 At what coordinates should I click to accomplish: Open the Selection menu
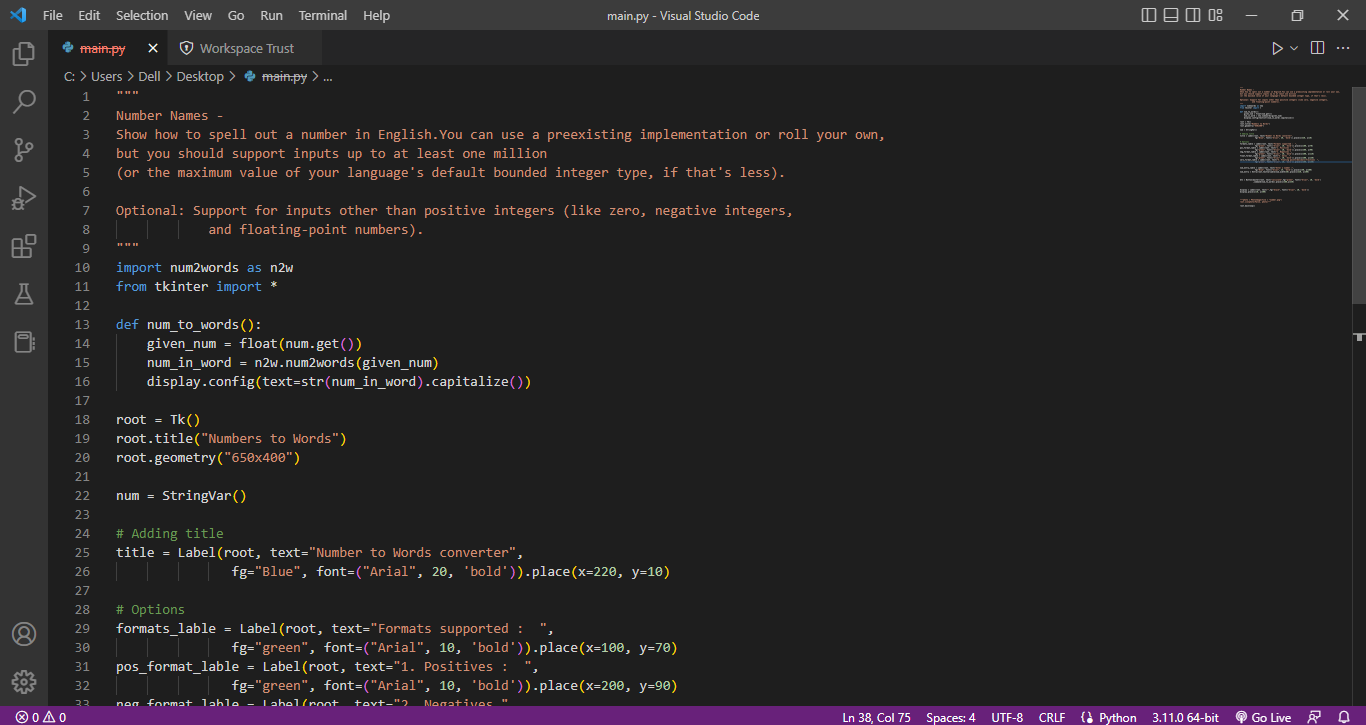142,15
